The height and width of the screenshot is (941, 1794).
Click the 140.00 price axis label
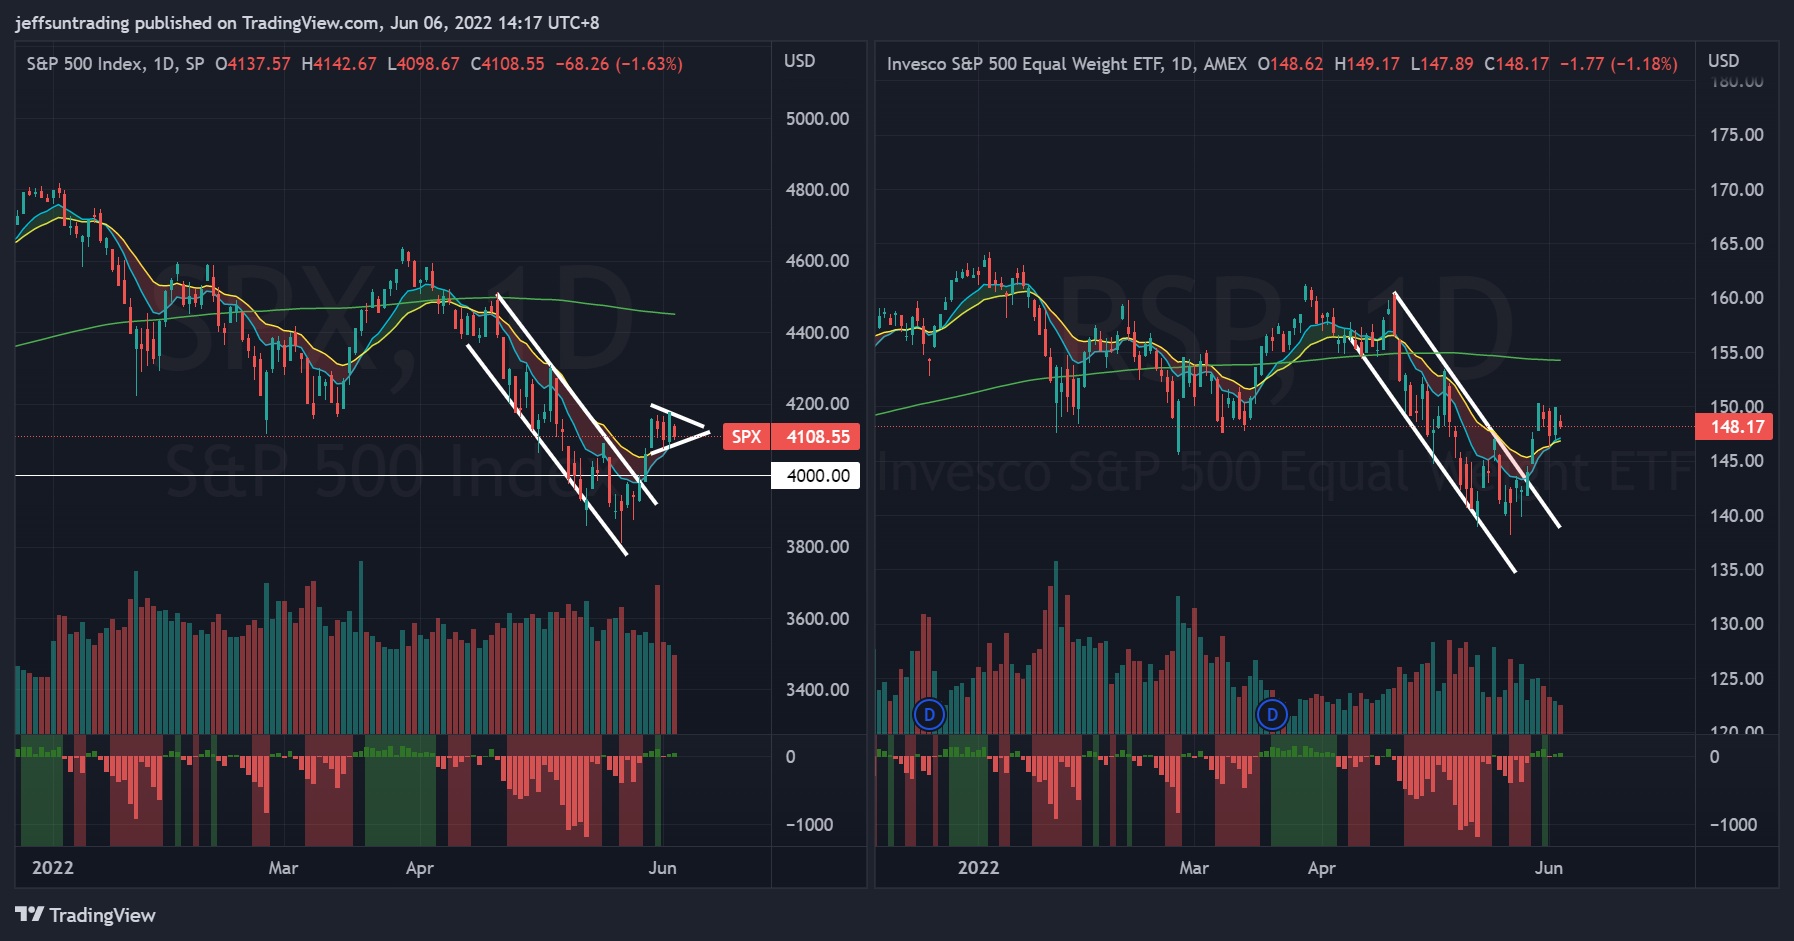click(x=1737, y=516)
